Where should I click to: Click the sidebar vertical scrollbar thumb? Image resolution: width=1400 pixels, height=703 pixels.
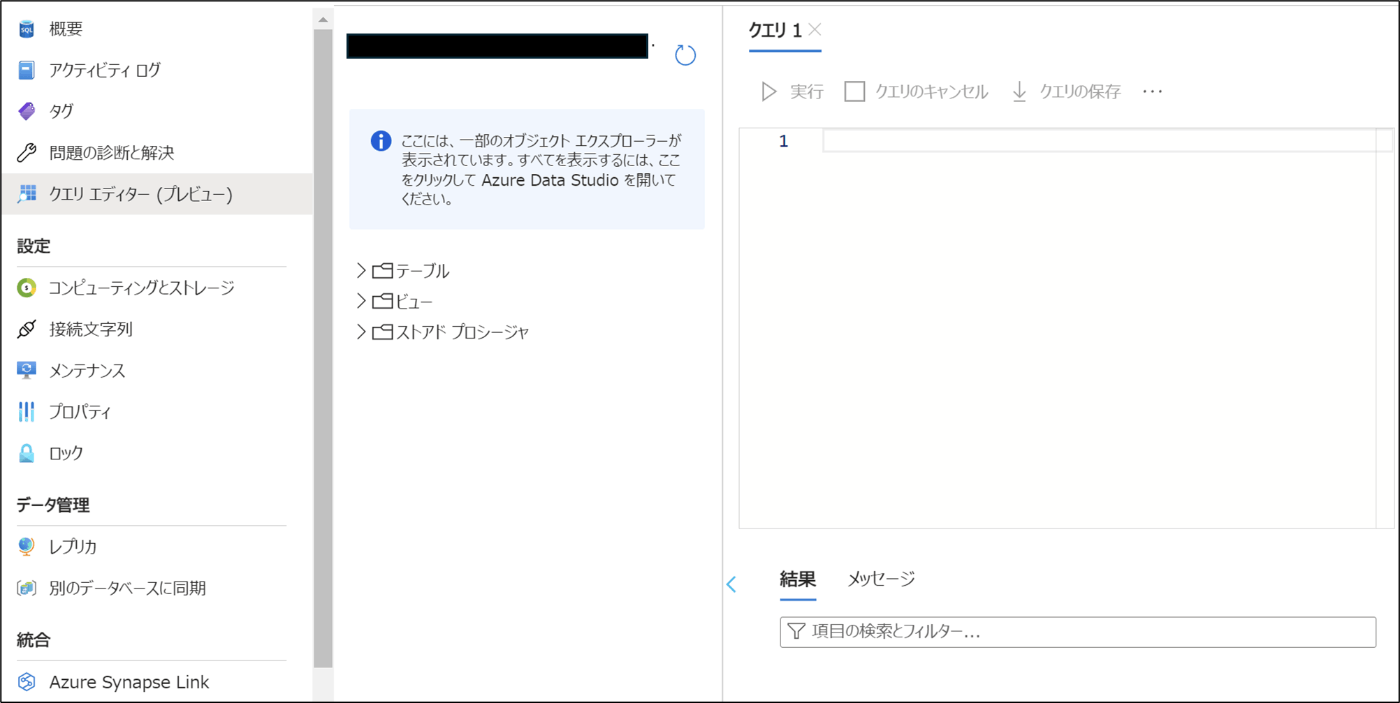(323, 348)
